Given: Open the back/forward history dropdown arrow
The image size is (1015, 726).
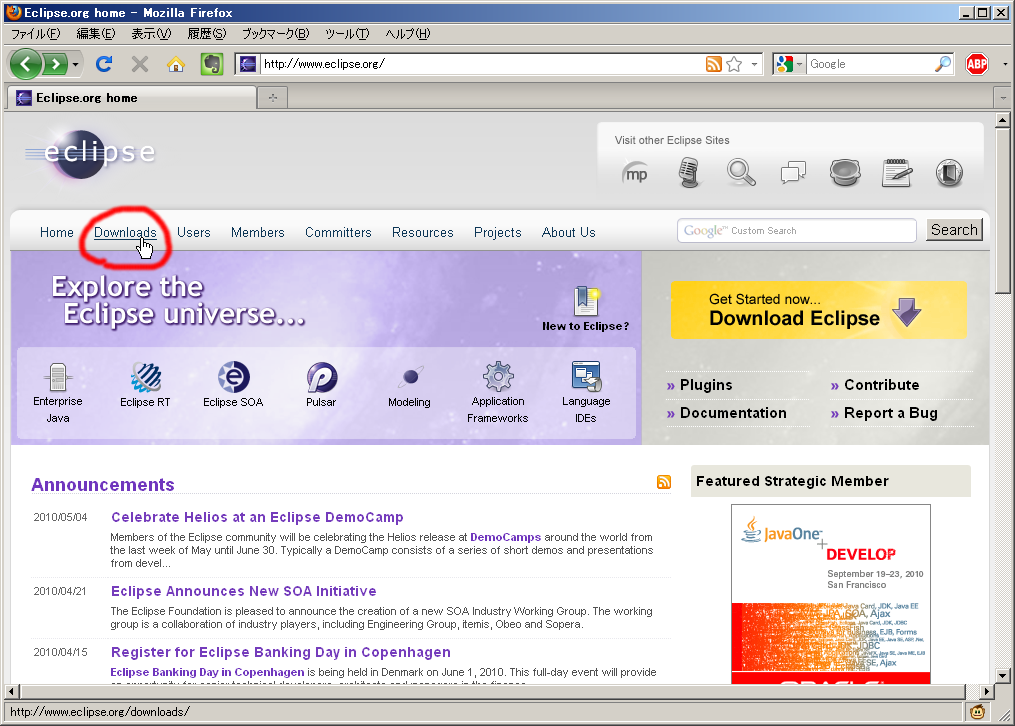Looking at the screenshot, I should click(x=76, y=64).
